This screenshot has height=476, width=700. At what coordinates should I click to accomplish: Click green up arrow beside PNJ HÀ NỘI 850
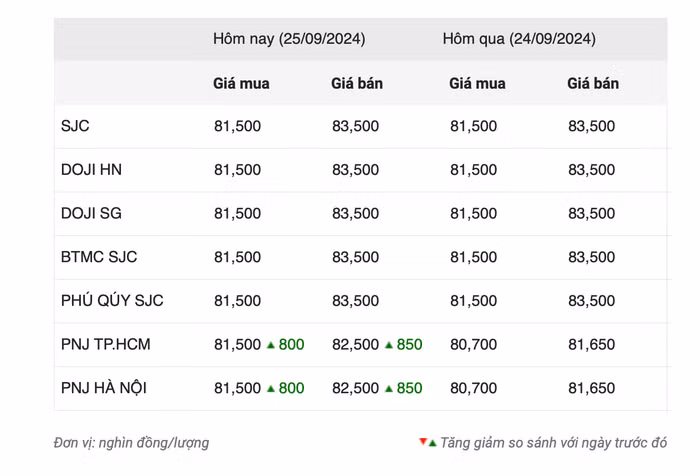pyautogui.click(x=388, y=388)
